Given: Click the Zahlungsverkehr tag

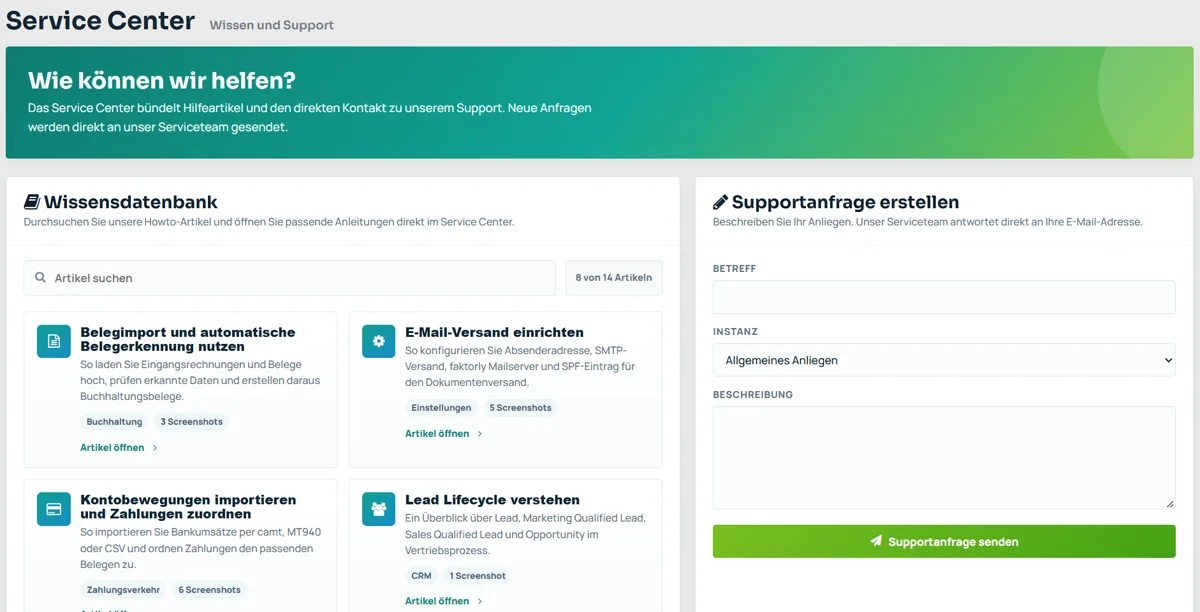Looking at the screenshot, I should (x=123, y=590).
